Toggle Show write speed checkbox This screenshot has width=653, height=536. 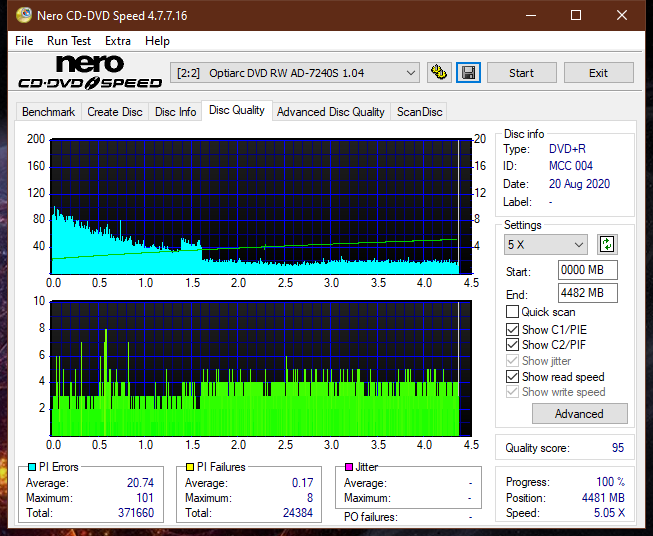coord(512,392)
